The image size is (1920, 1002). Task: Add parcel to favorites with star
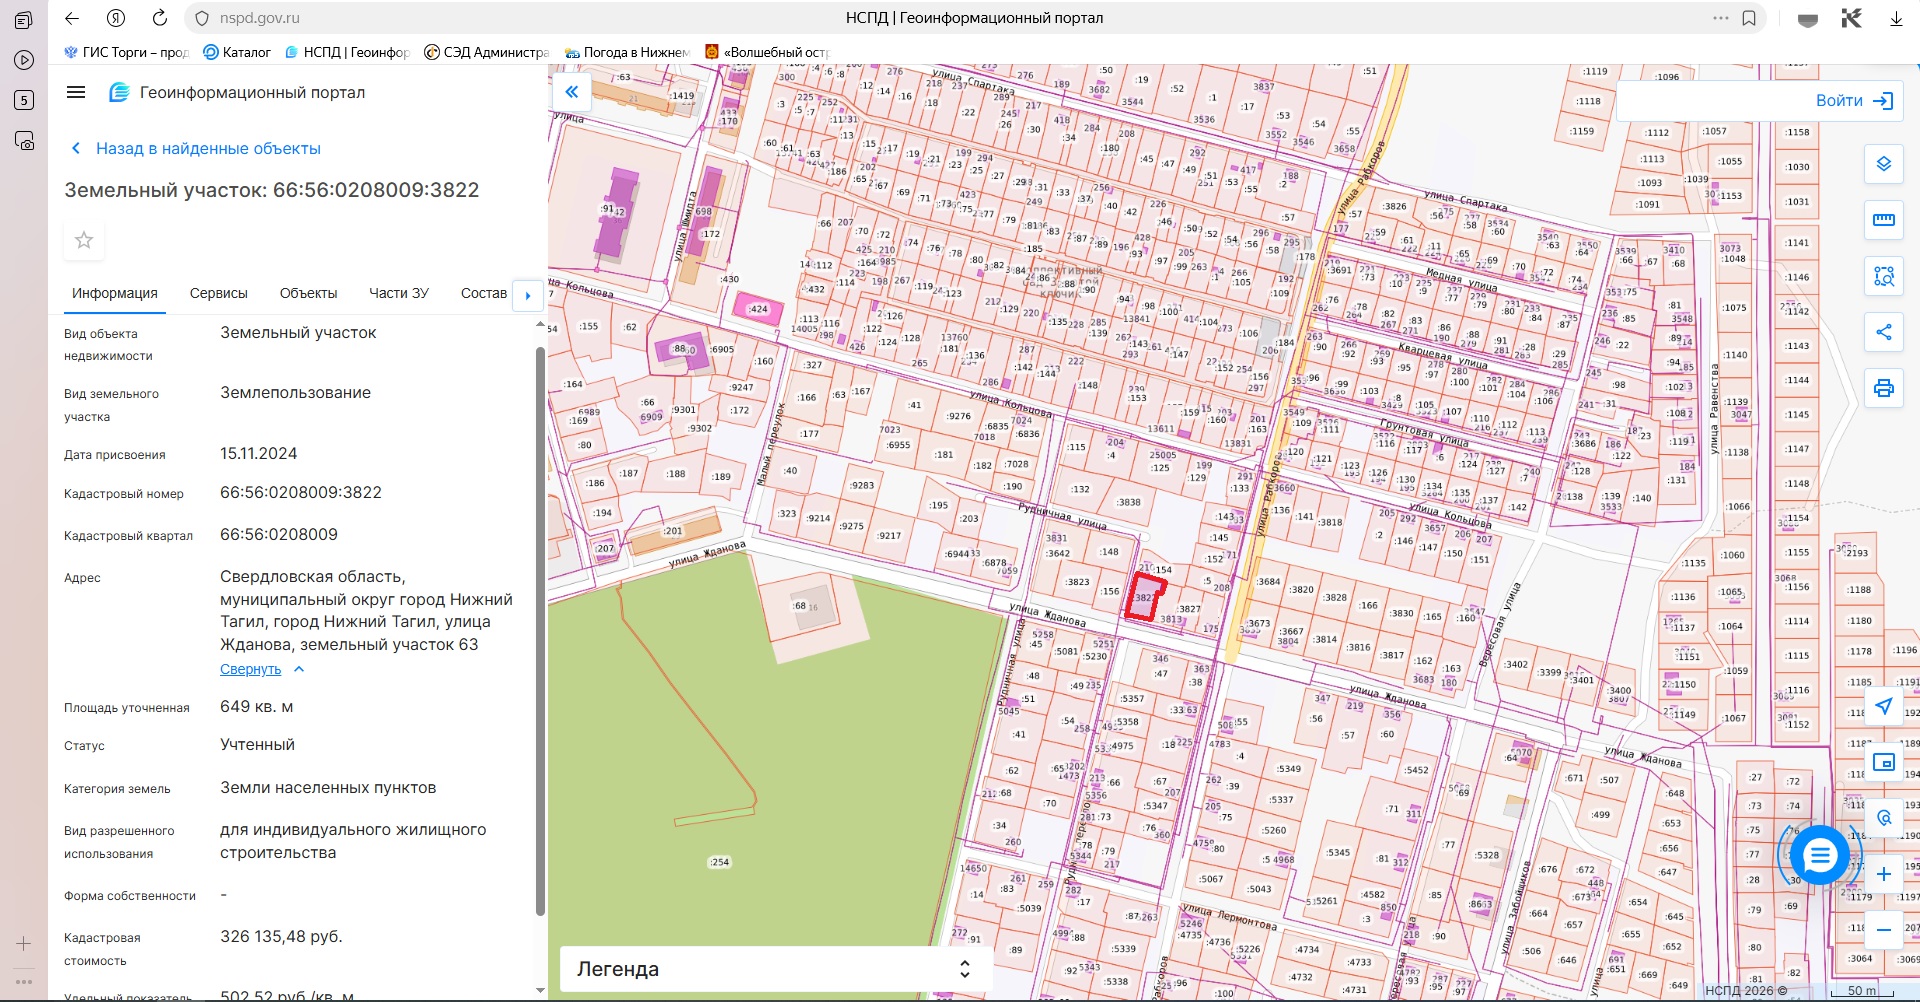[84, 240]
